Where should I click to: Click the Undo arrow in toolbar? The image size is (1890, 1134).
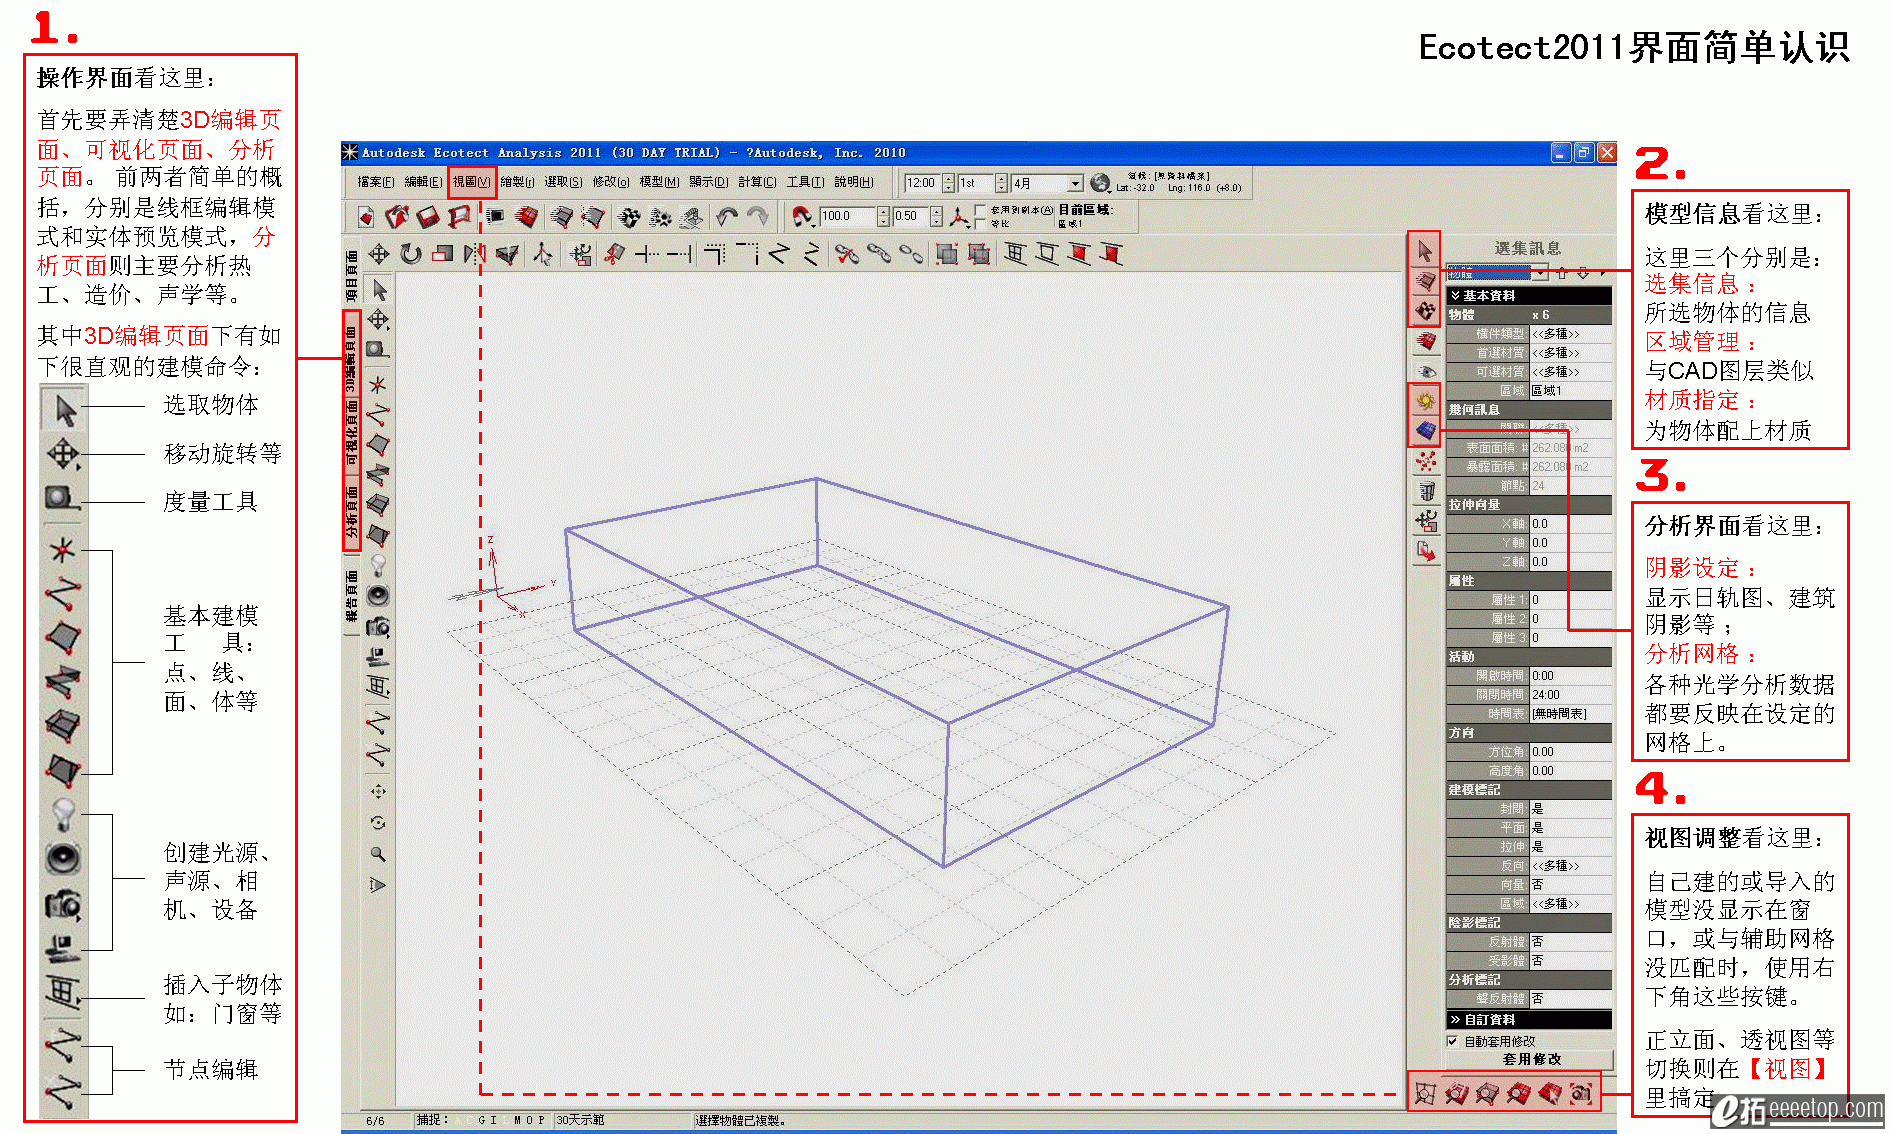[x=727, y=216]
